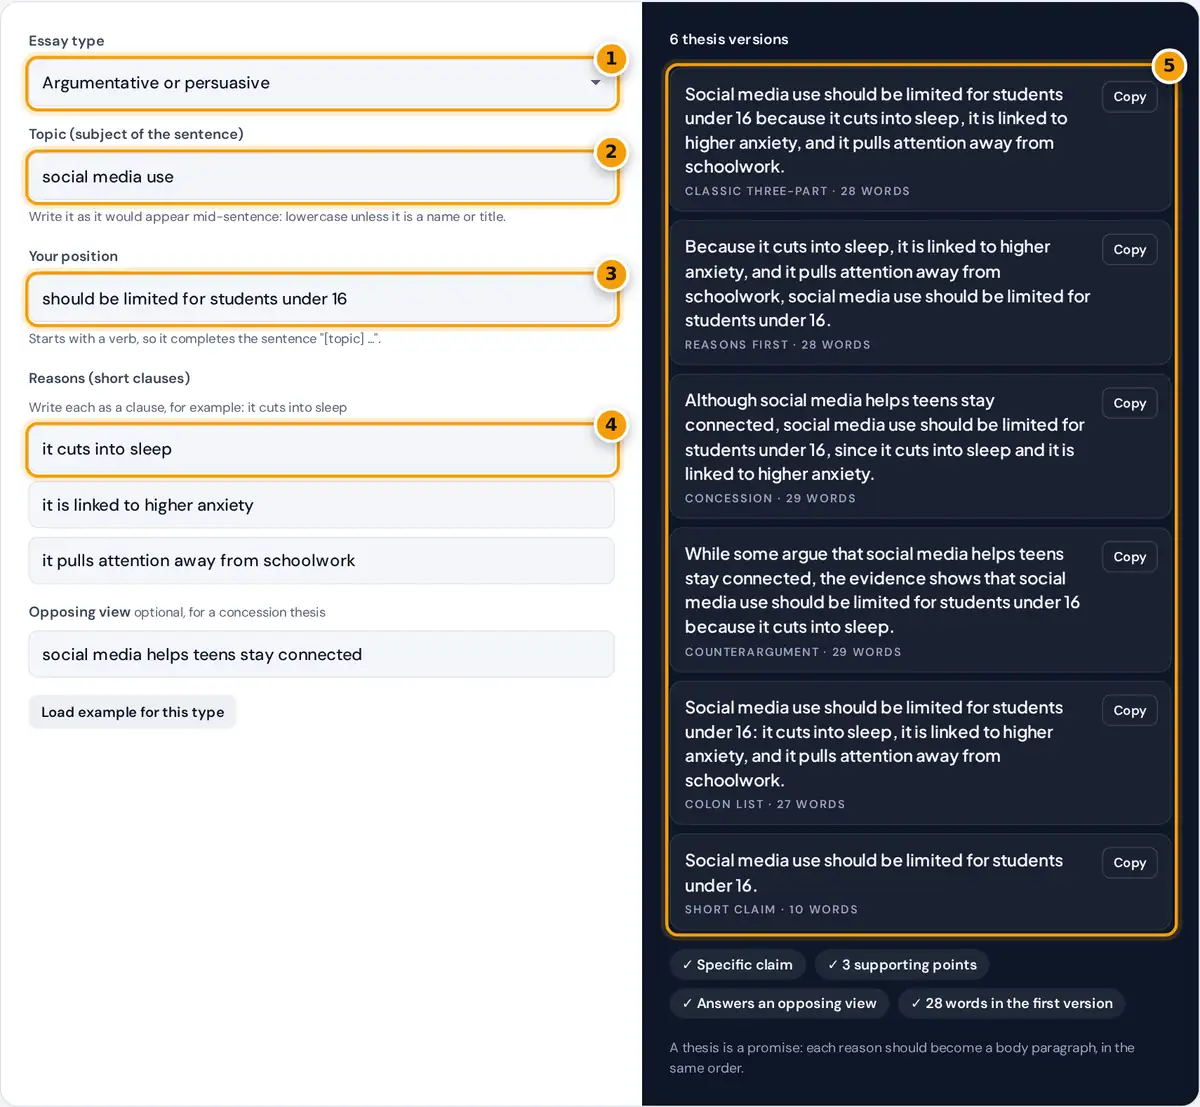
Task: Copy the Short Claim thesis
Action: (x=1129, y=863)
